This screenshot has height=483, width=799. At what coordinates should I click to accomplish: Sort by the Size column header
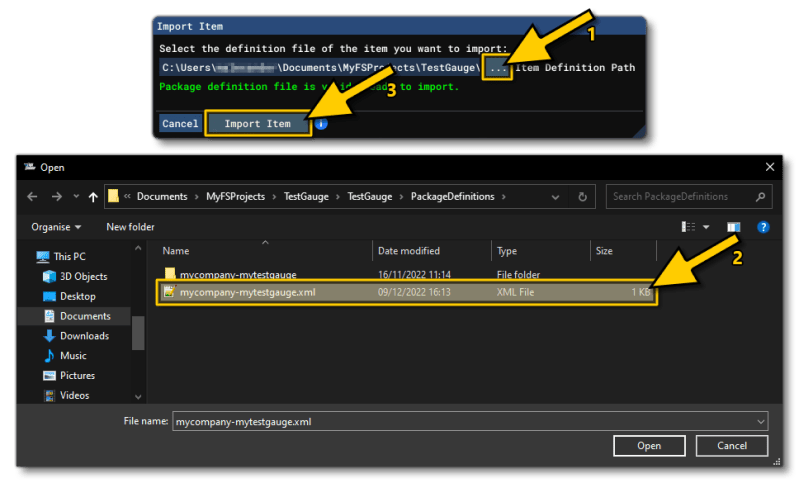(x=604, y=251)
